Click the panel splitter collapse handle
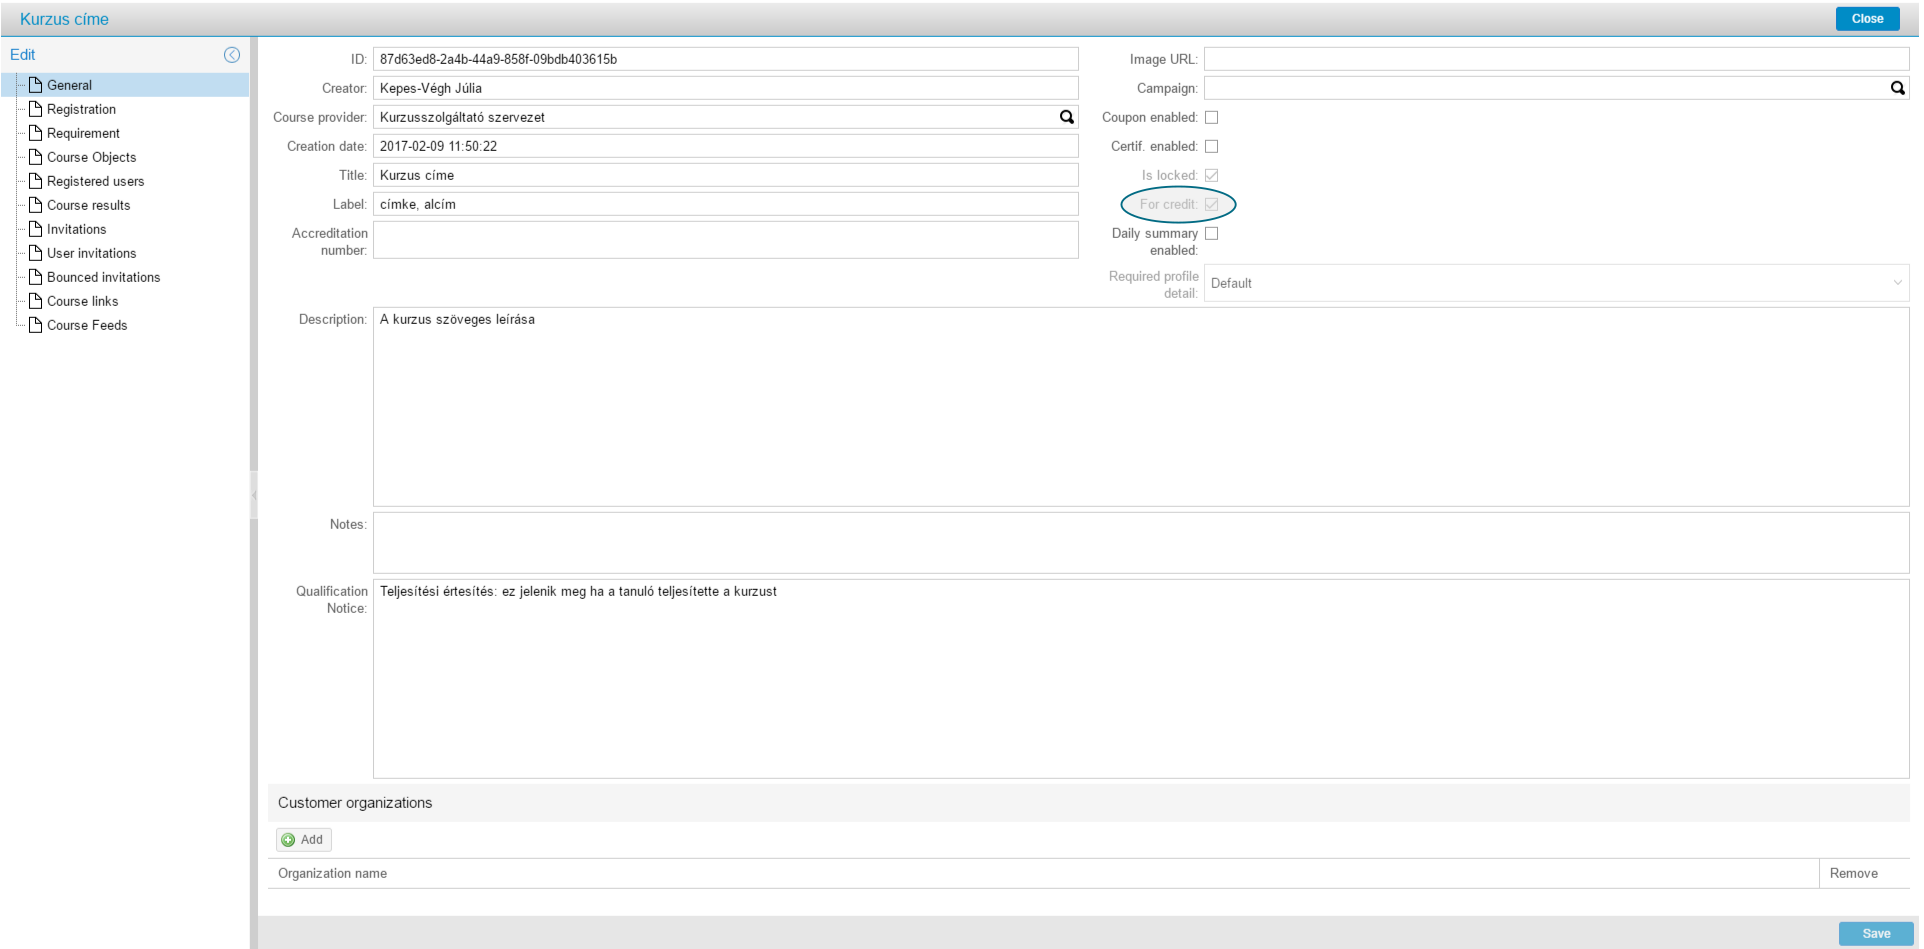The height and width of the screenshot is (949, 1924). coord(254,494)
